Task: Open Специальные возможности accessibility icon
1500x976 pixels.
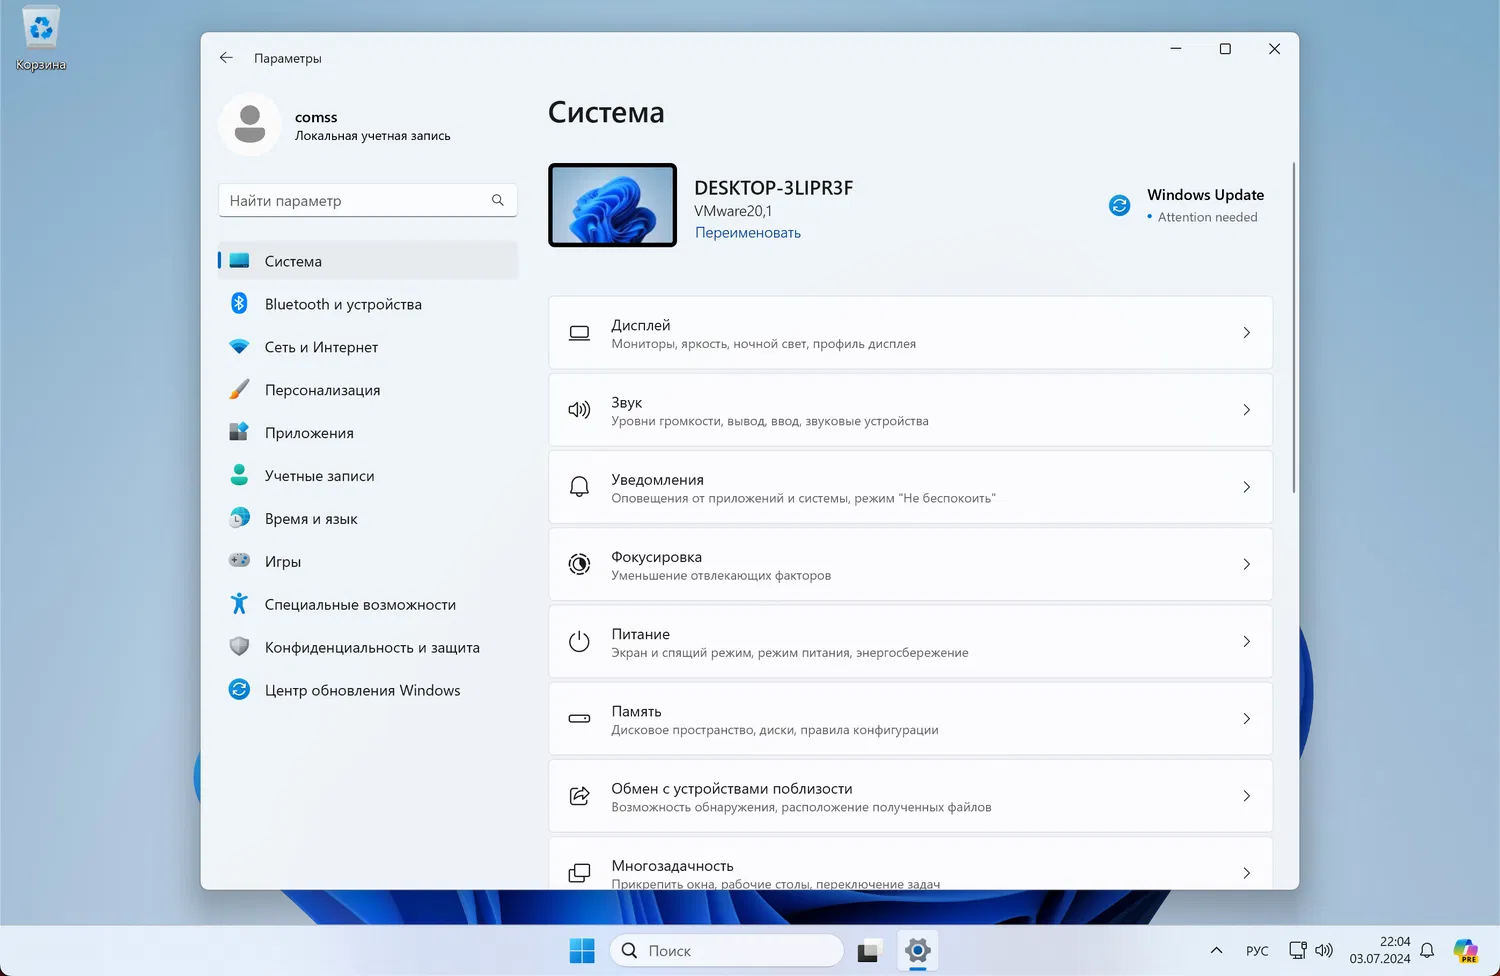Action: 239,604
